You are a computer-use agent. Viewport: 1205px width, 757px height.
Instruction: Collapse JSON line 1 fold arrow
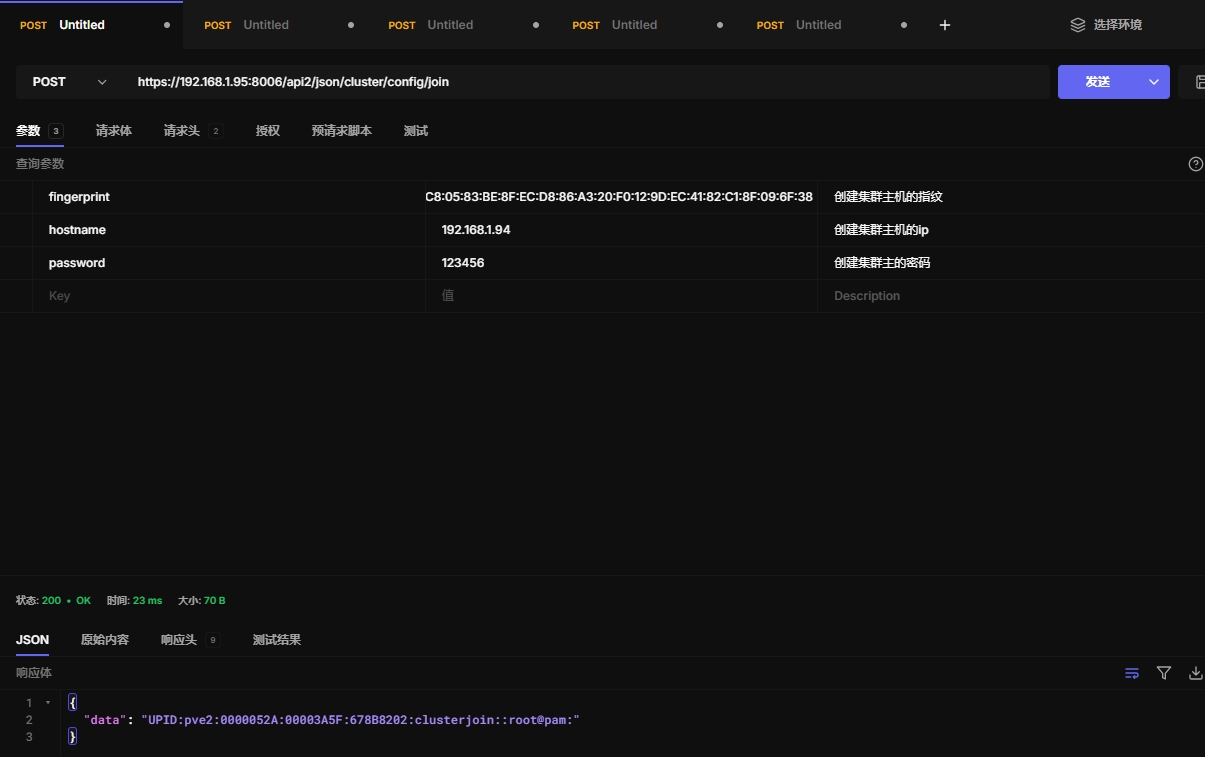coord(48,703)
